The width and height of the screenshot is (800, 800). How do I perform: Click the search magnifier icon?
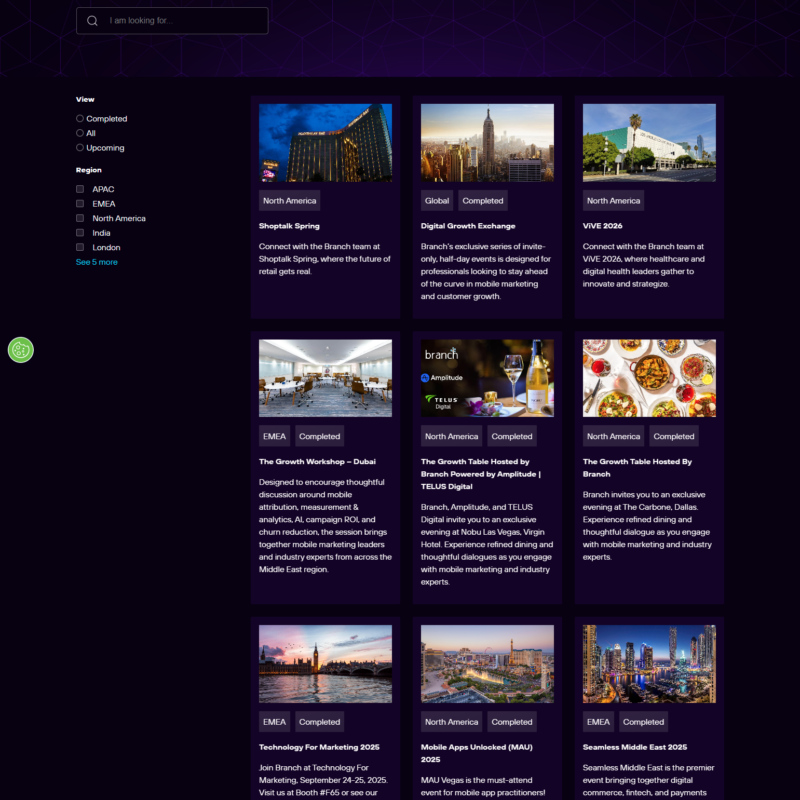(92, 21)
